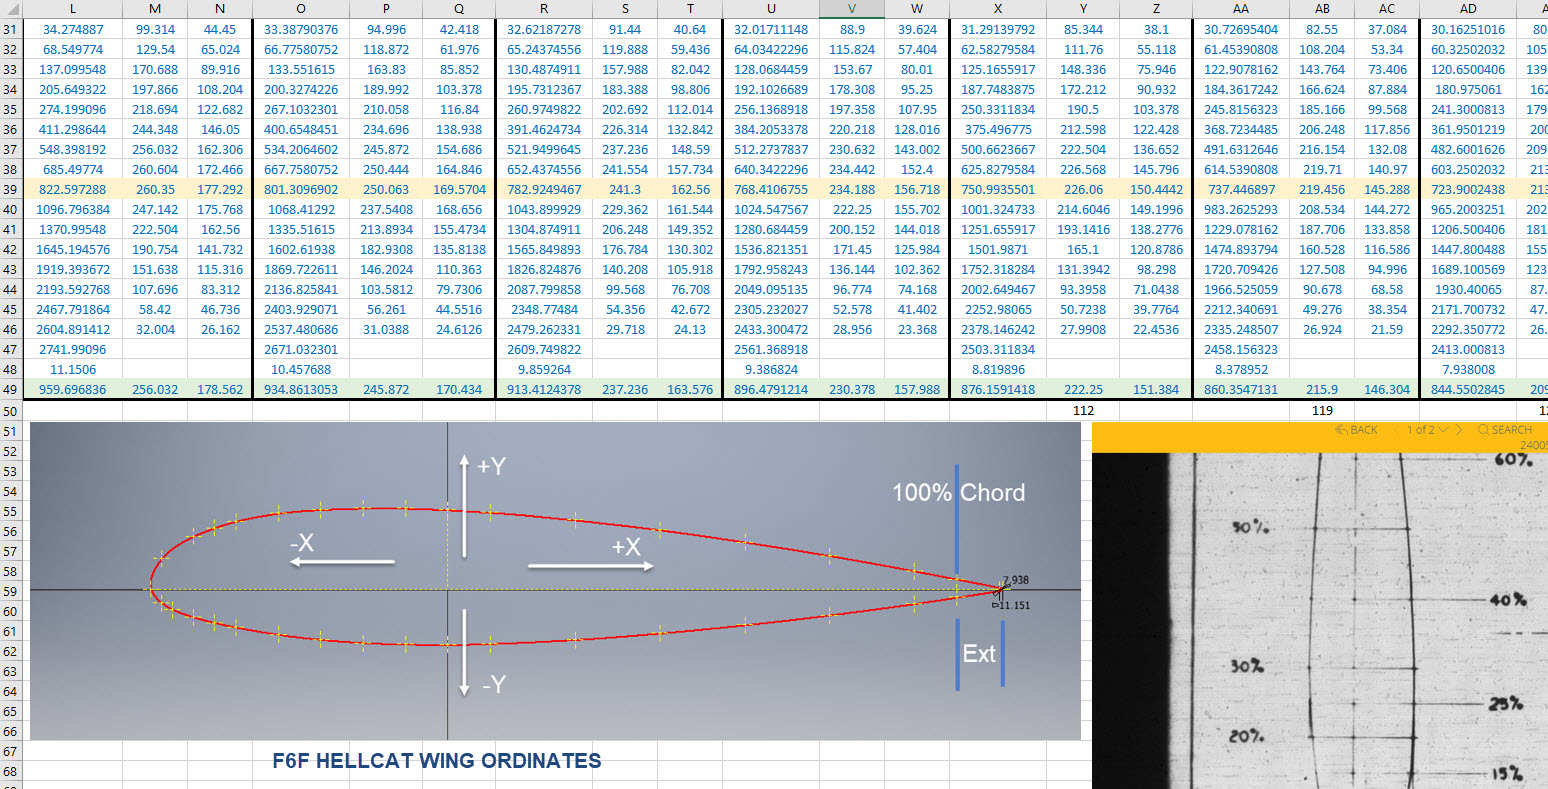Go to previous page using left chevron
This screenshot has width=1548, height=789.
pyautogui.click(x=1396, y=430)
